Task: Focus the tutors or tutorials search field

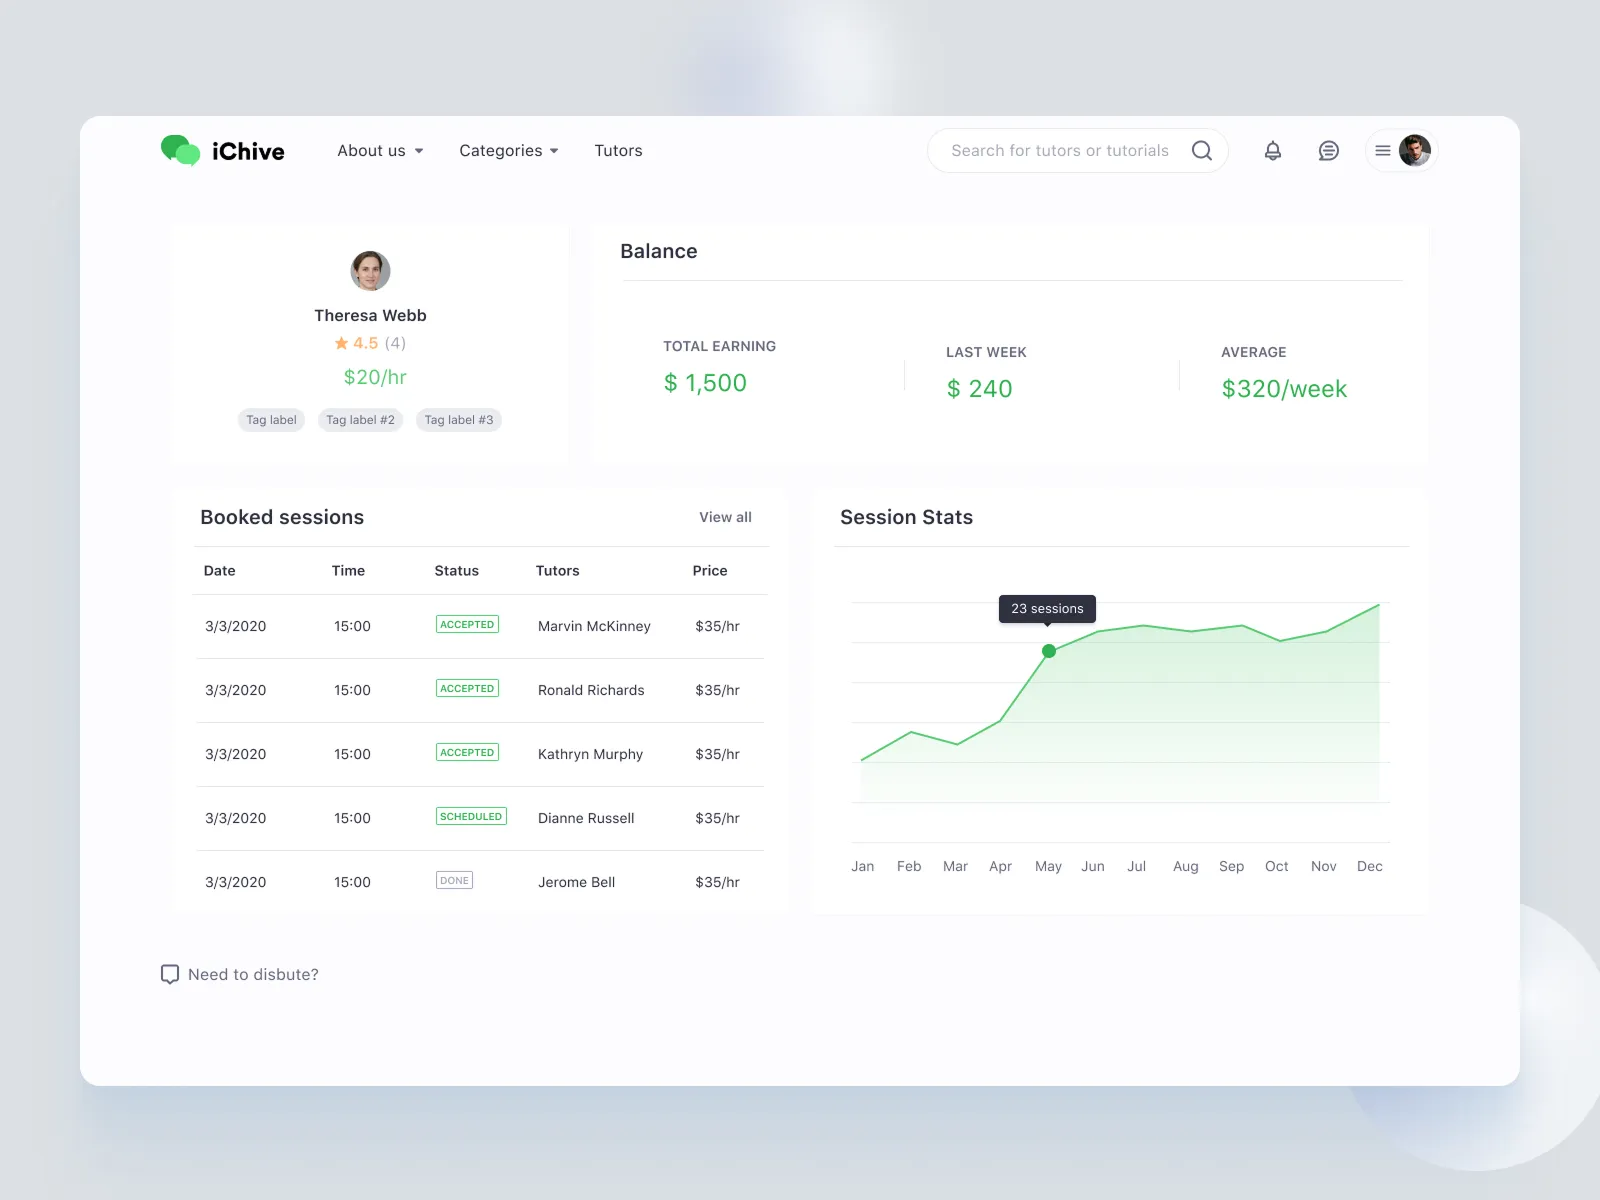Action: pyautogui.click(x=1078, y=151)
